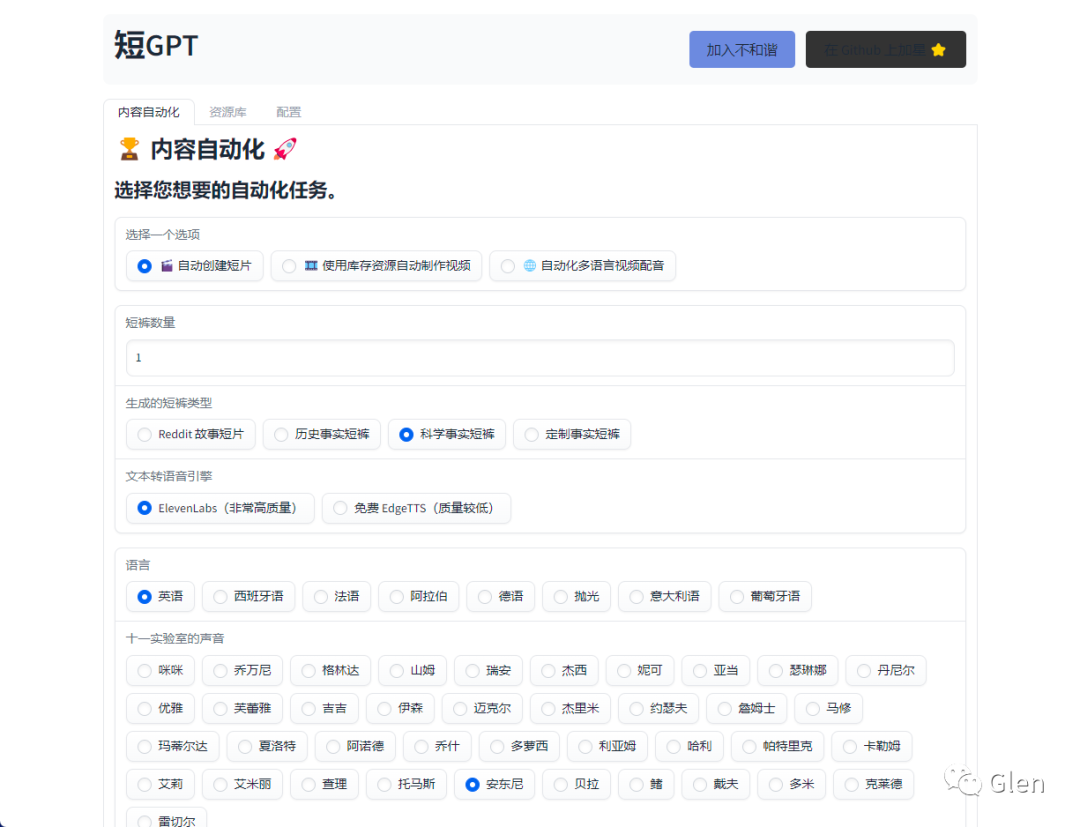The height and width of the screenshot is (827, 1080).
Task: Click the rocket icon in the page heading
Action: (x=284, y=148)
